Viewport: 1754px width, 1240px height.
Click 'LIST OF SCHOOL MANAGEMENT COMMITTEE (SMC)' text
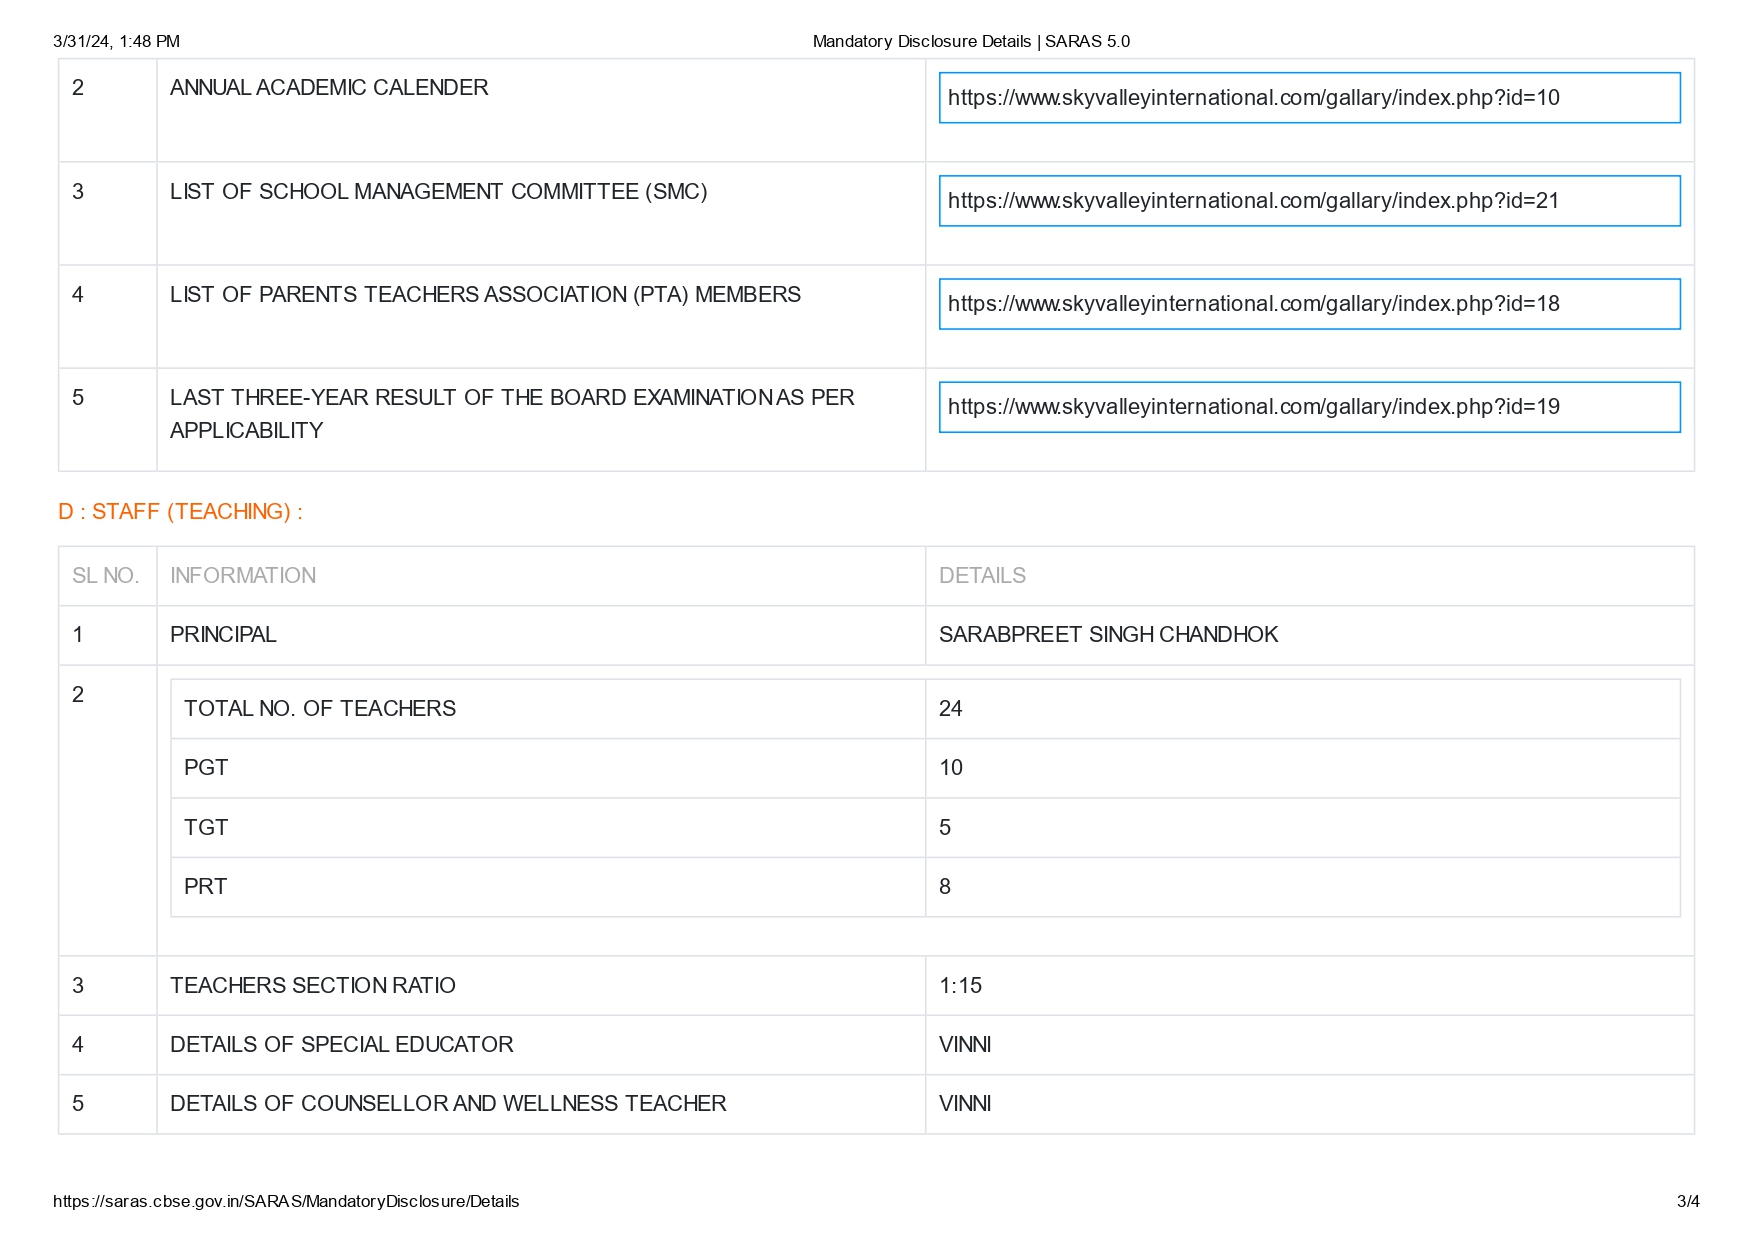tap(438, 192)
